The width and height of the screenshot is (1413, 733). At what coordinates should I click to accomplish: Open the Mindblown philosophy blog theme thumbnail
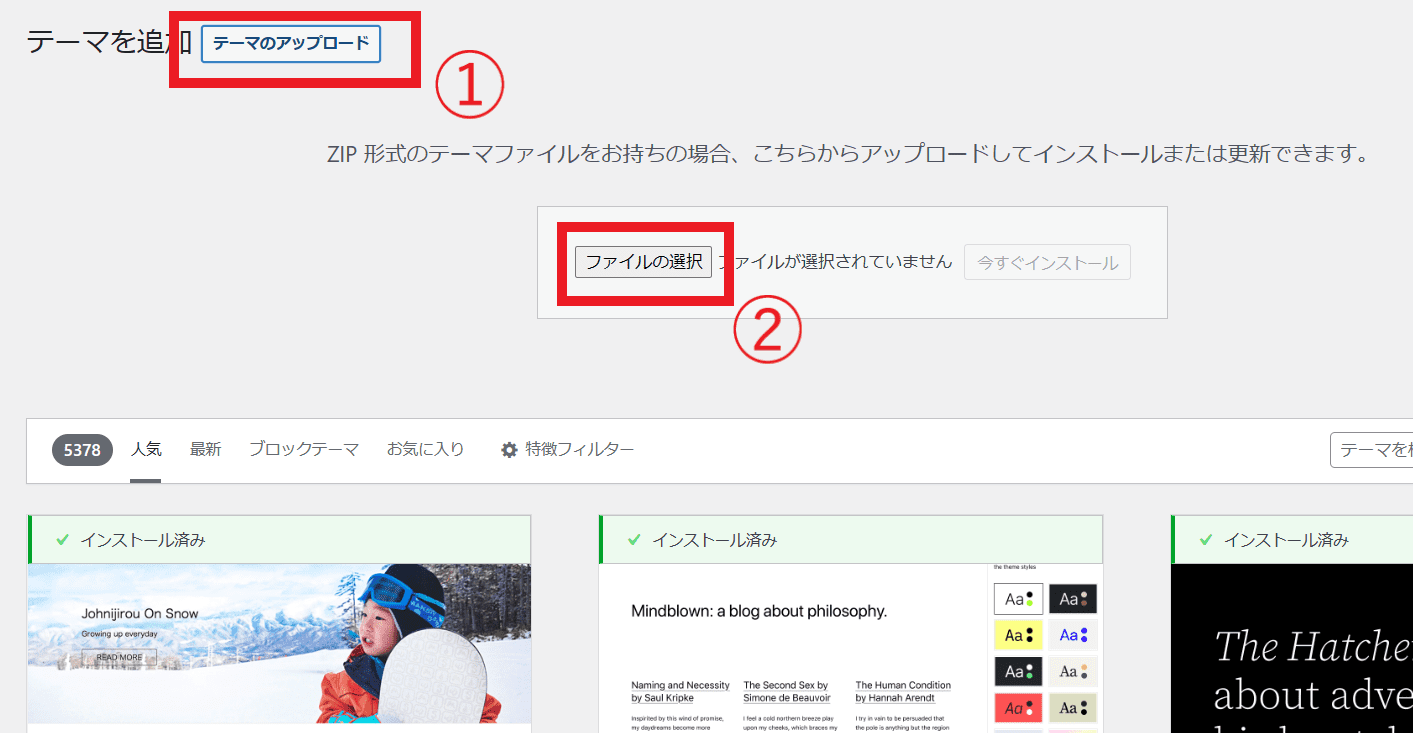click(x=851, y=648)
